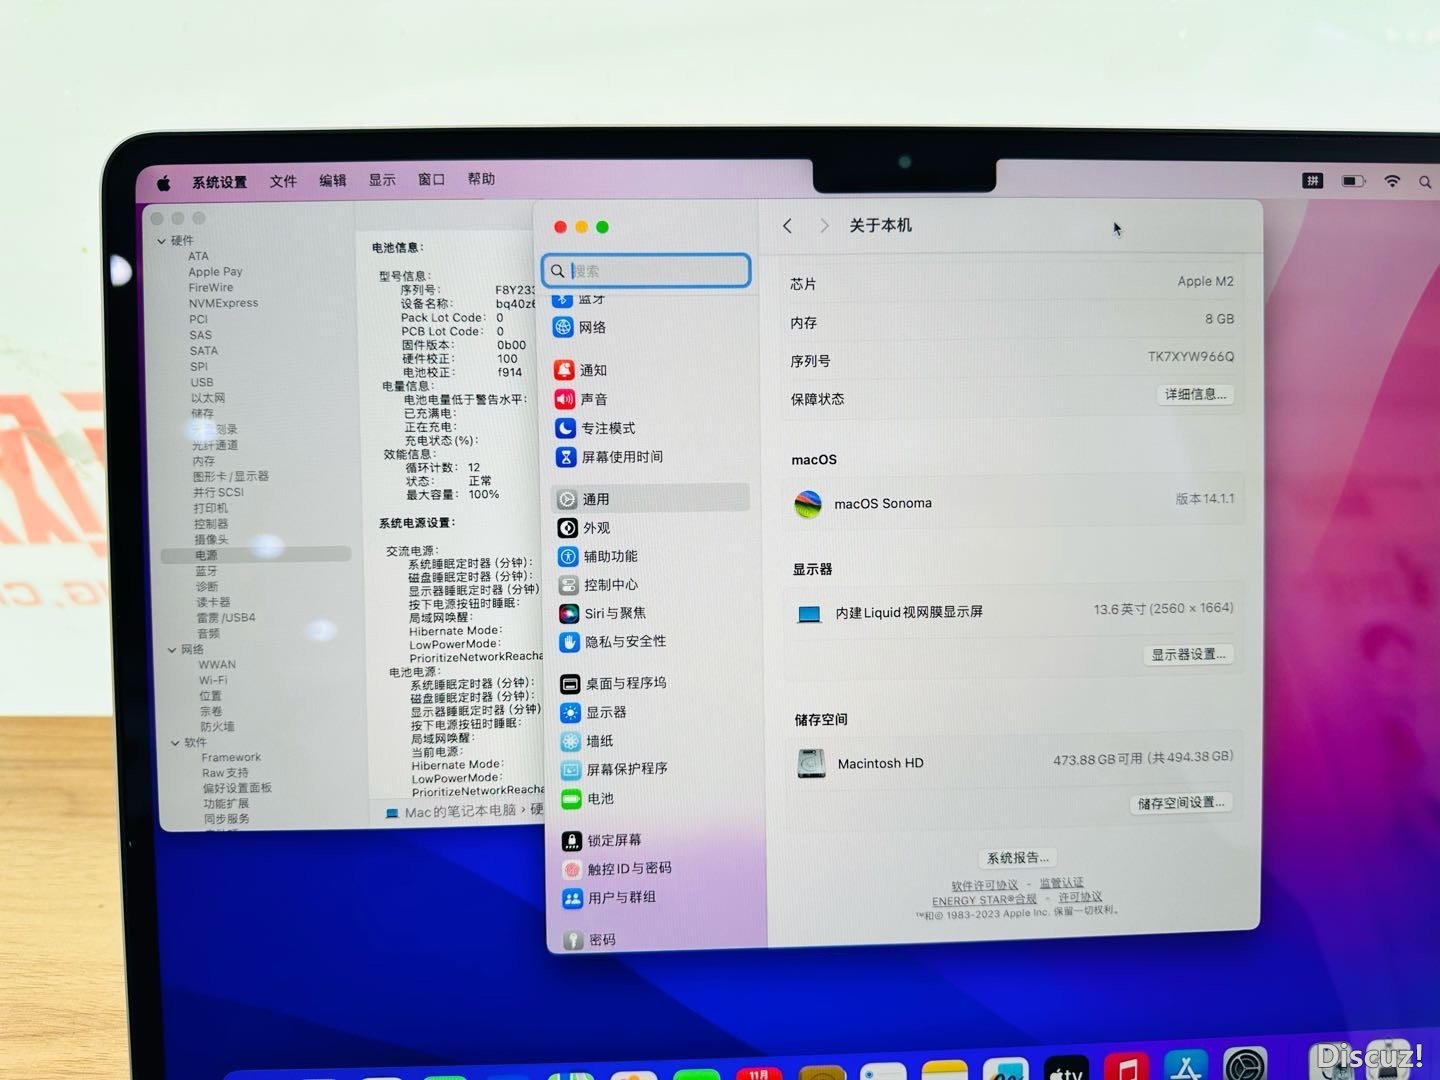Click the 储存空间设置 button
Screen dimensions: 1440x1080
point(1181,803)
